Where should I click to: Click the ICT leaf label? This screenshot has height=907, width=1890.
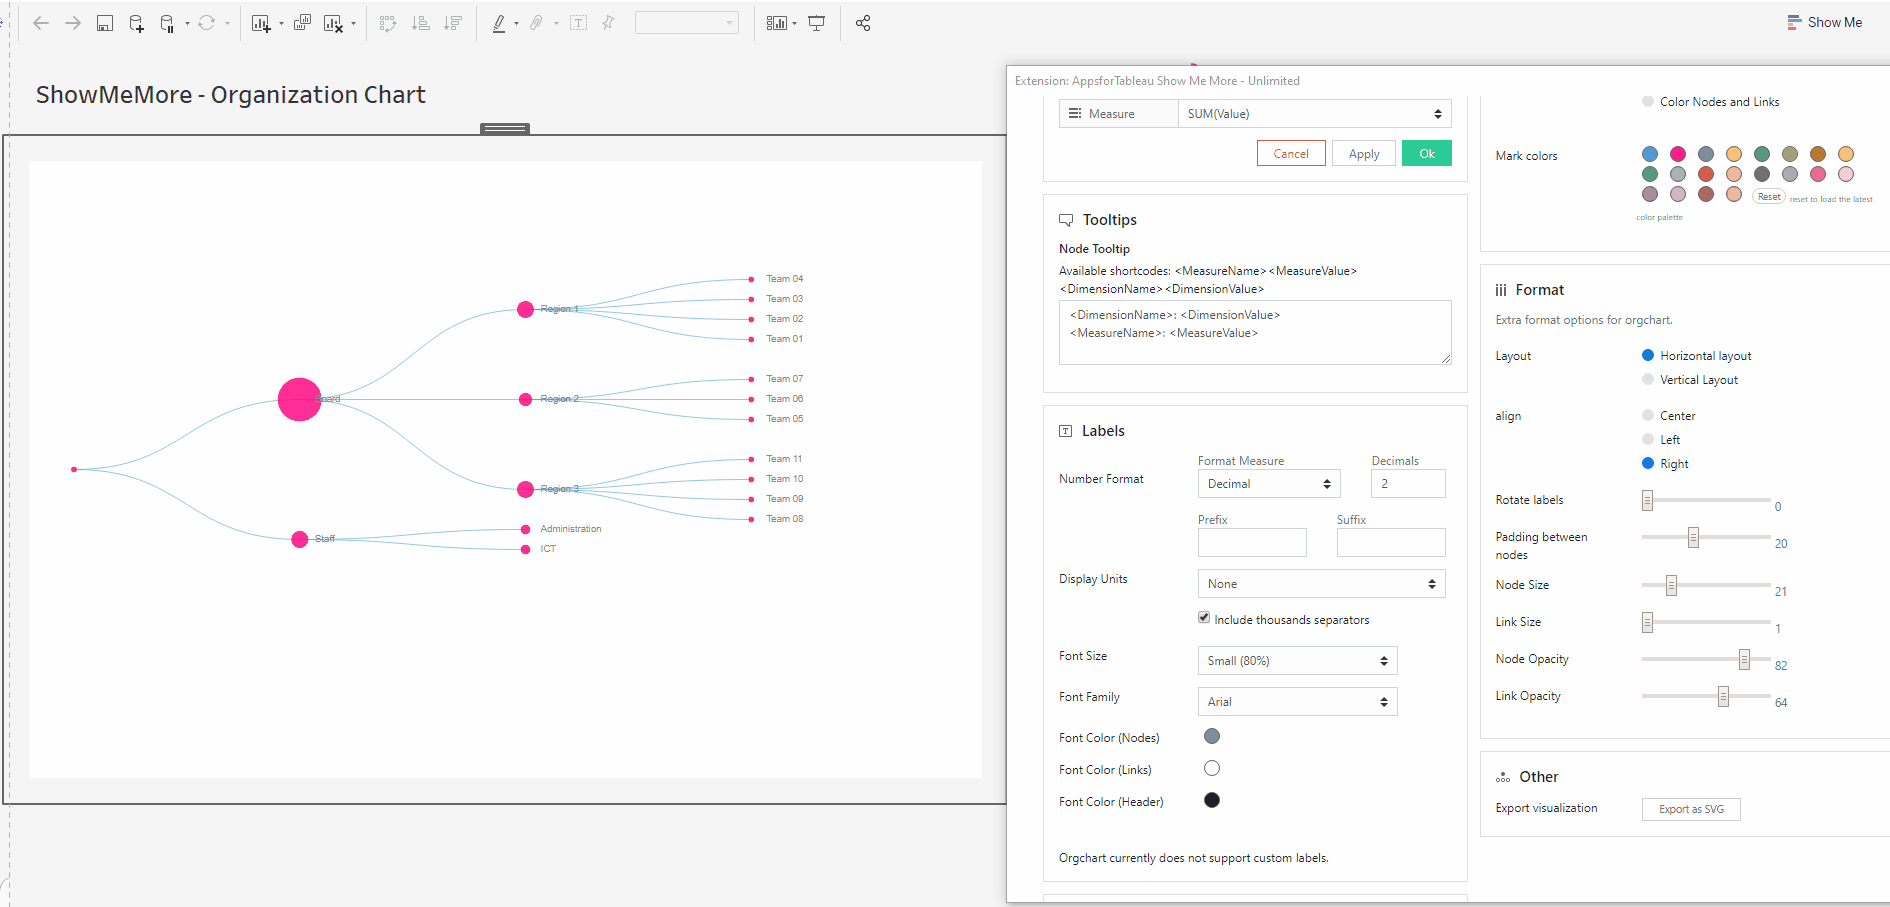tap(548, 549)
